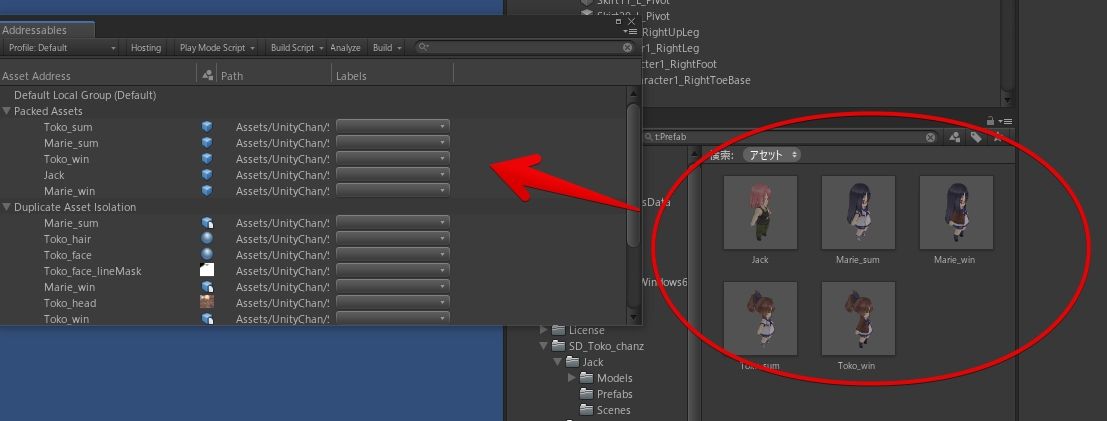This screenshot has height=421, width=1107.
Task: Select Default Local Group (Default) row
Action: tap(313, 95)
